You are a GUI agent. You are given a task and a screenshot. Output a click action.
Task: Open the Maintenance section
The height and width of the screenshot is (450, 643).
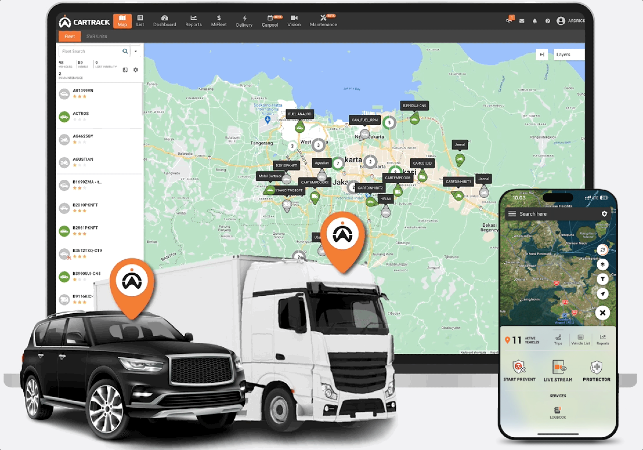tap(324, 21)
